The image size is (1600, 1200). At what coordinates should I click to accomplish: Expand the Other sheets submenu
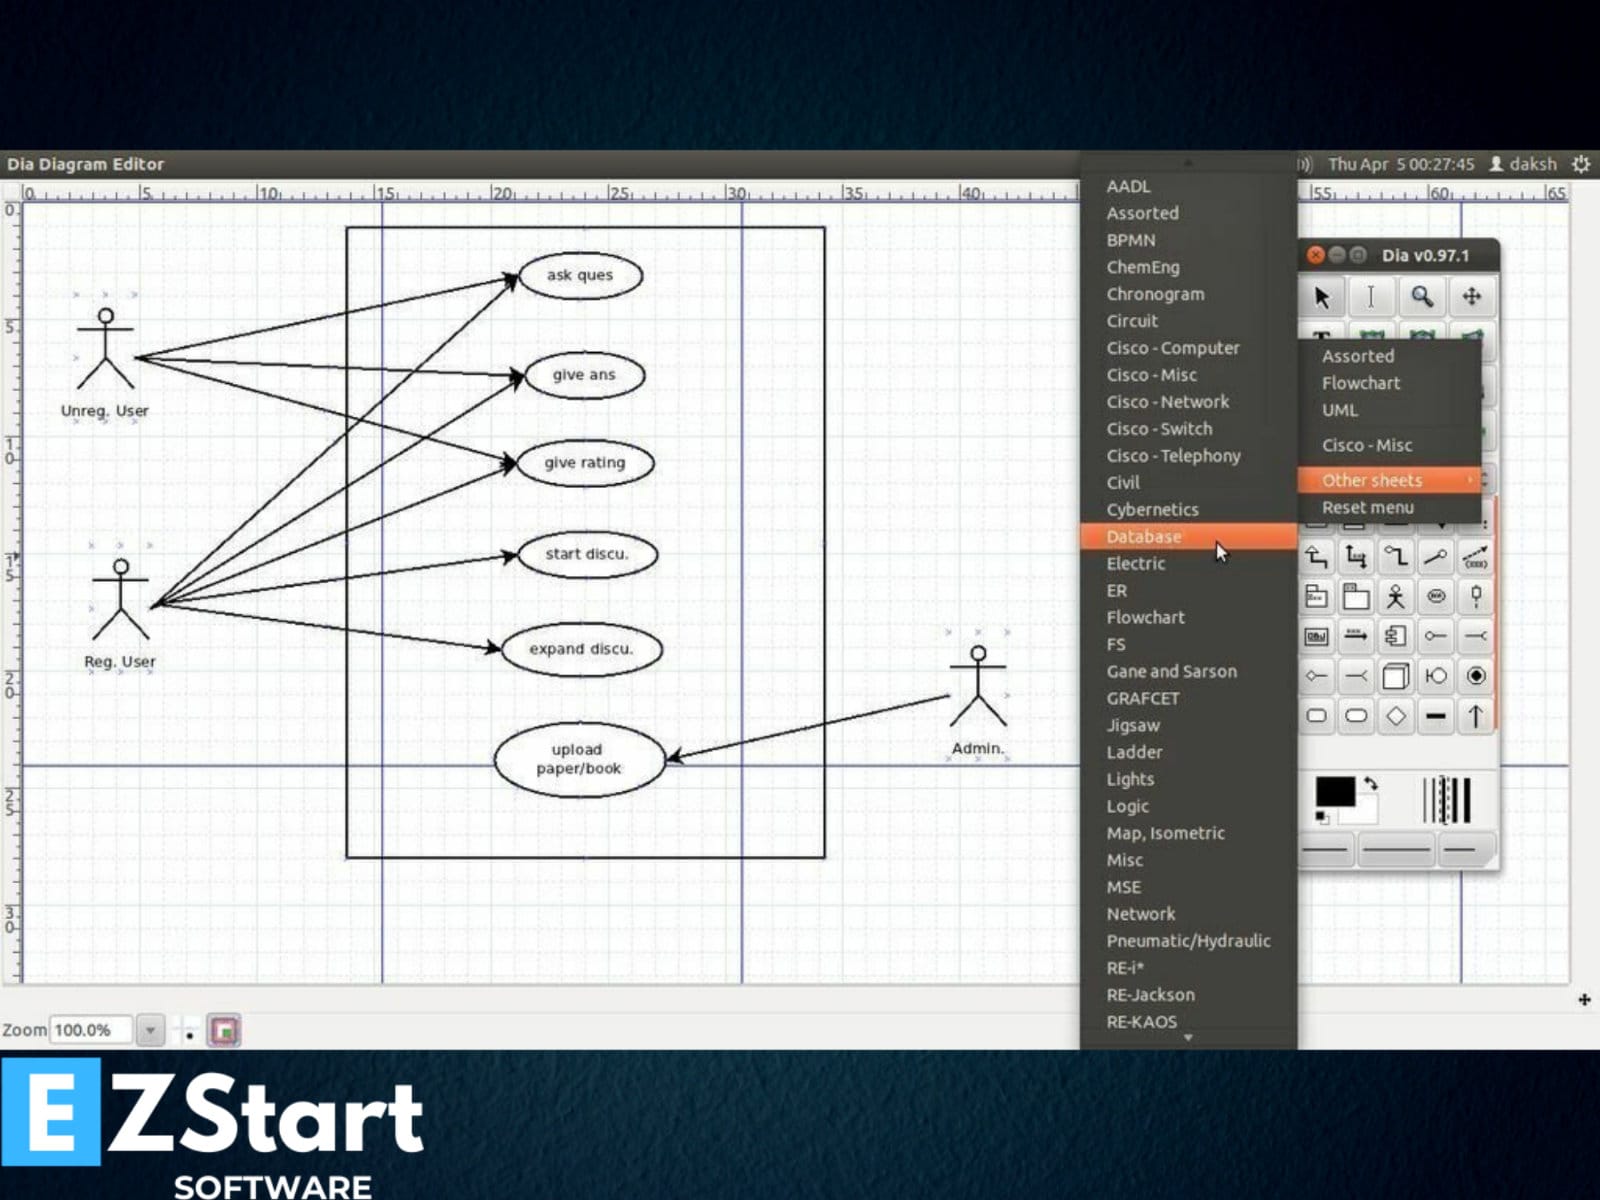tap(1371, 480)
